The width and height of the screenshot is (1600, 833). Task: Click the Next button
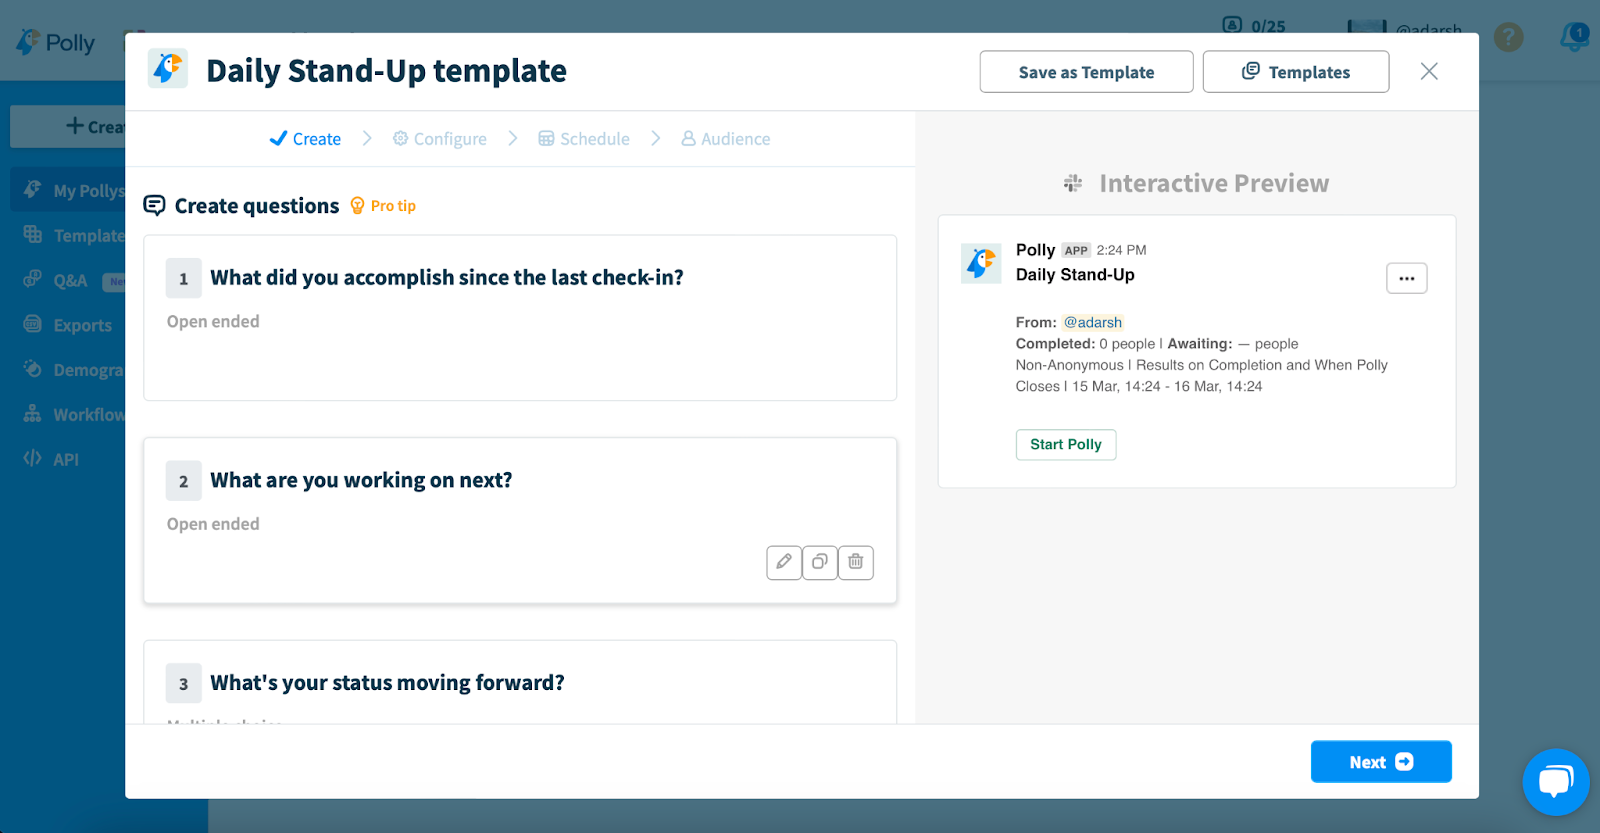click(1381, 762)
